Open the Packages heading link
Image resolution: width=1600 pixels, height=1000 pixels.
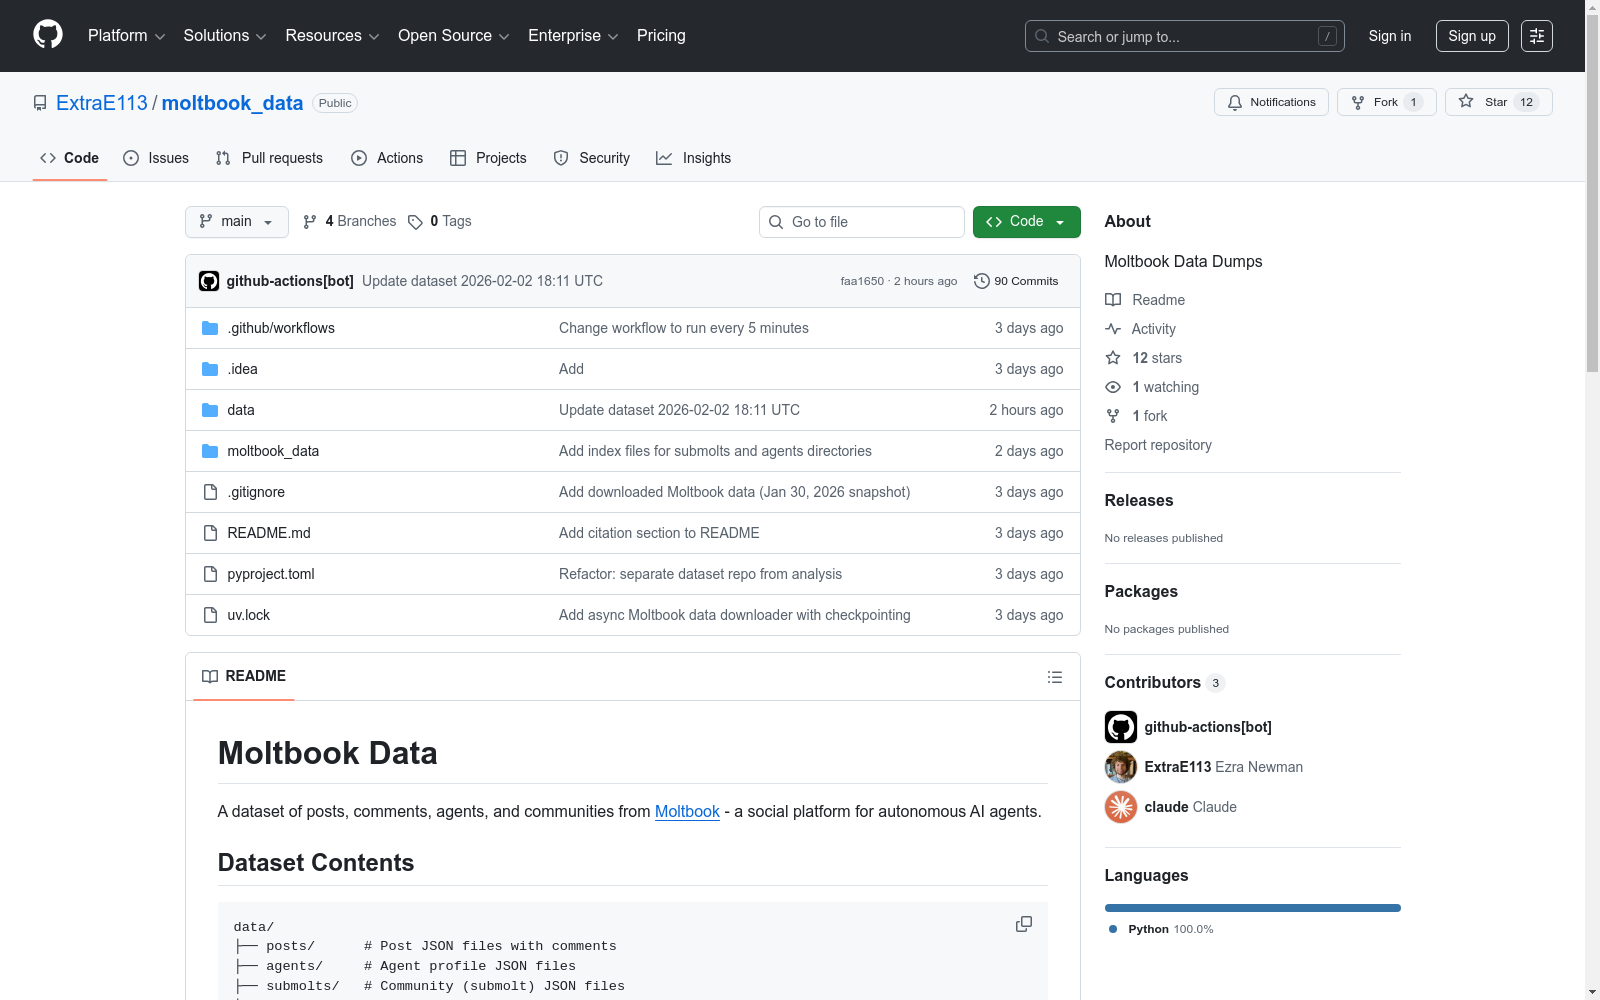(x=1141, y=591)
